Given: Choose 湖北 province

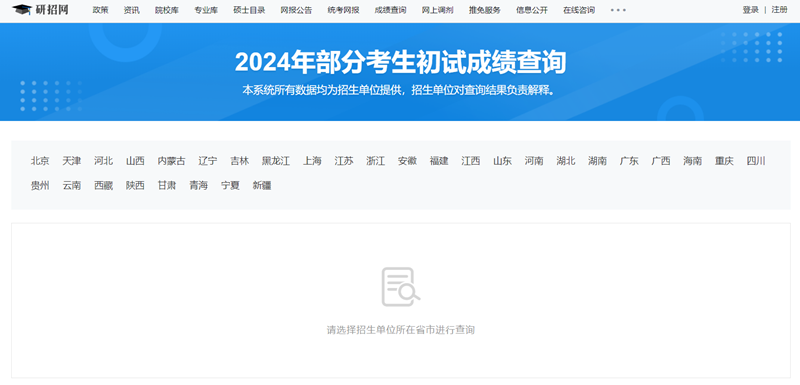Looking at the screenshot, I should coord(566,161).
